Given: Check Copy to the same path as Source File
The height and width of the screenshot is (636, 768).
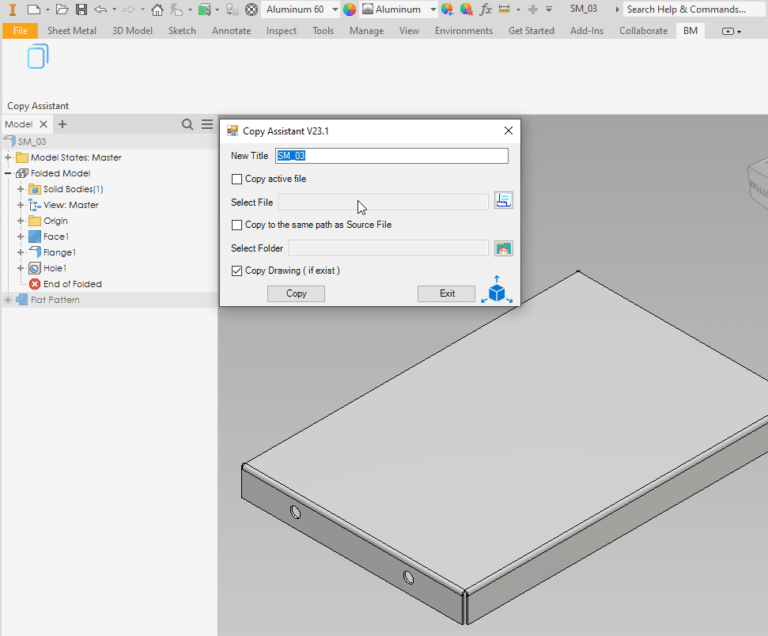Looking at the screenshot, I should (x=237, y=225).
